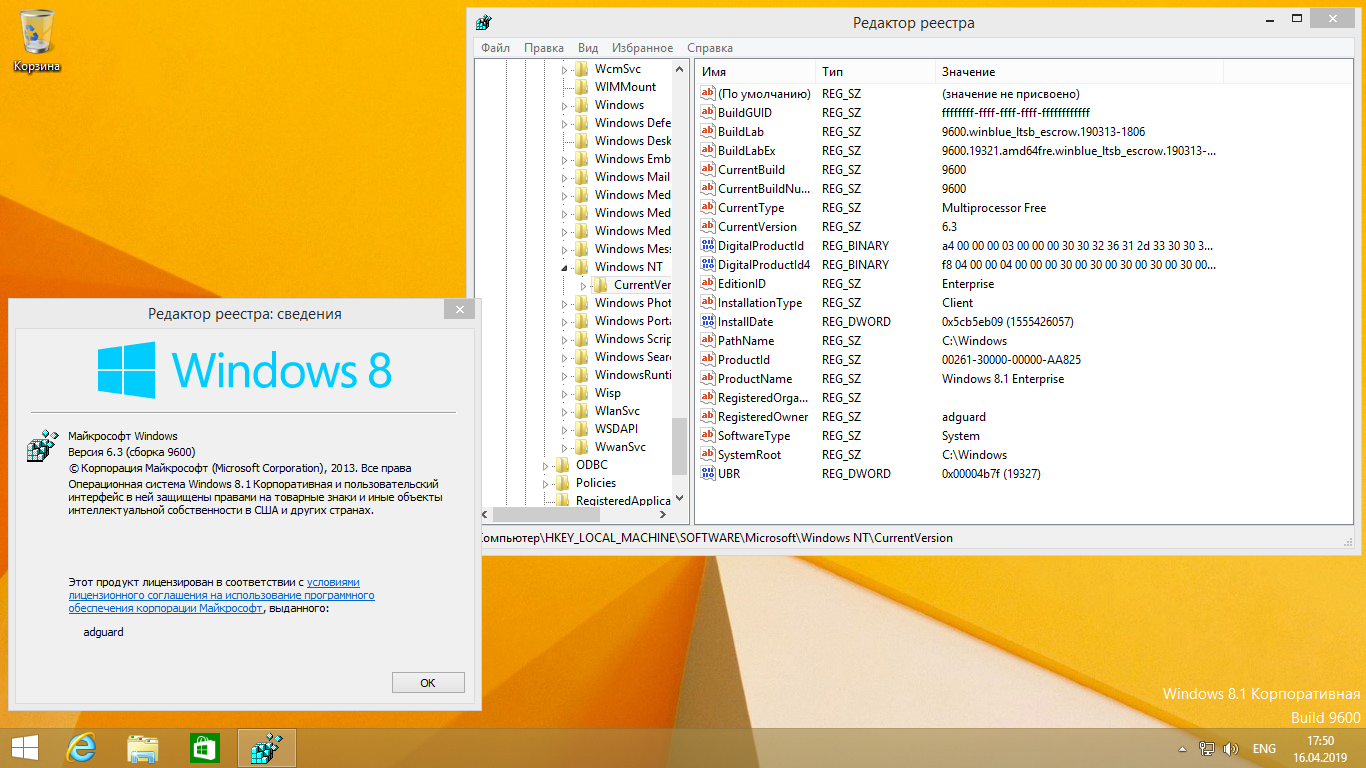Select the BuildLab string value icon
Screen dimensions: 1366x768
tap(708, 132)
